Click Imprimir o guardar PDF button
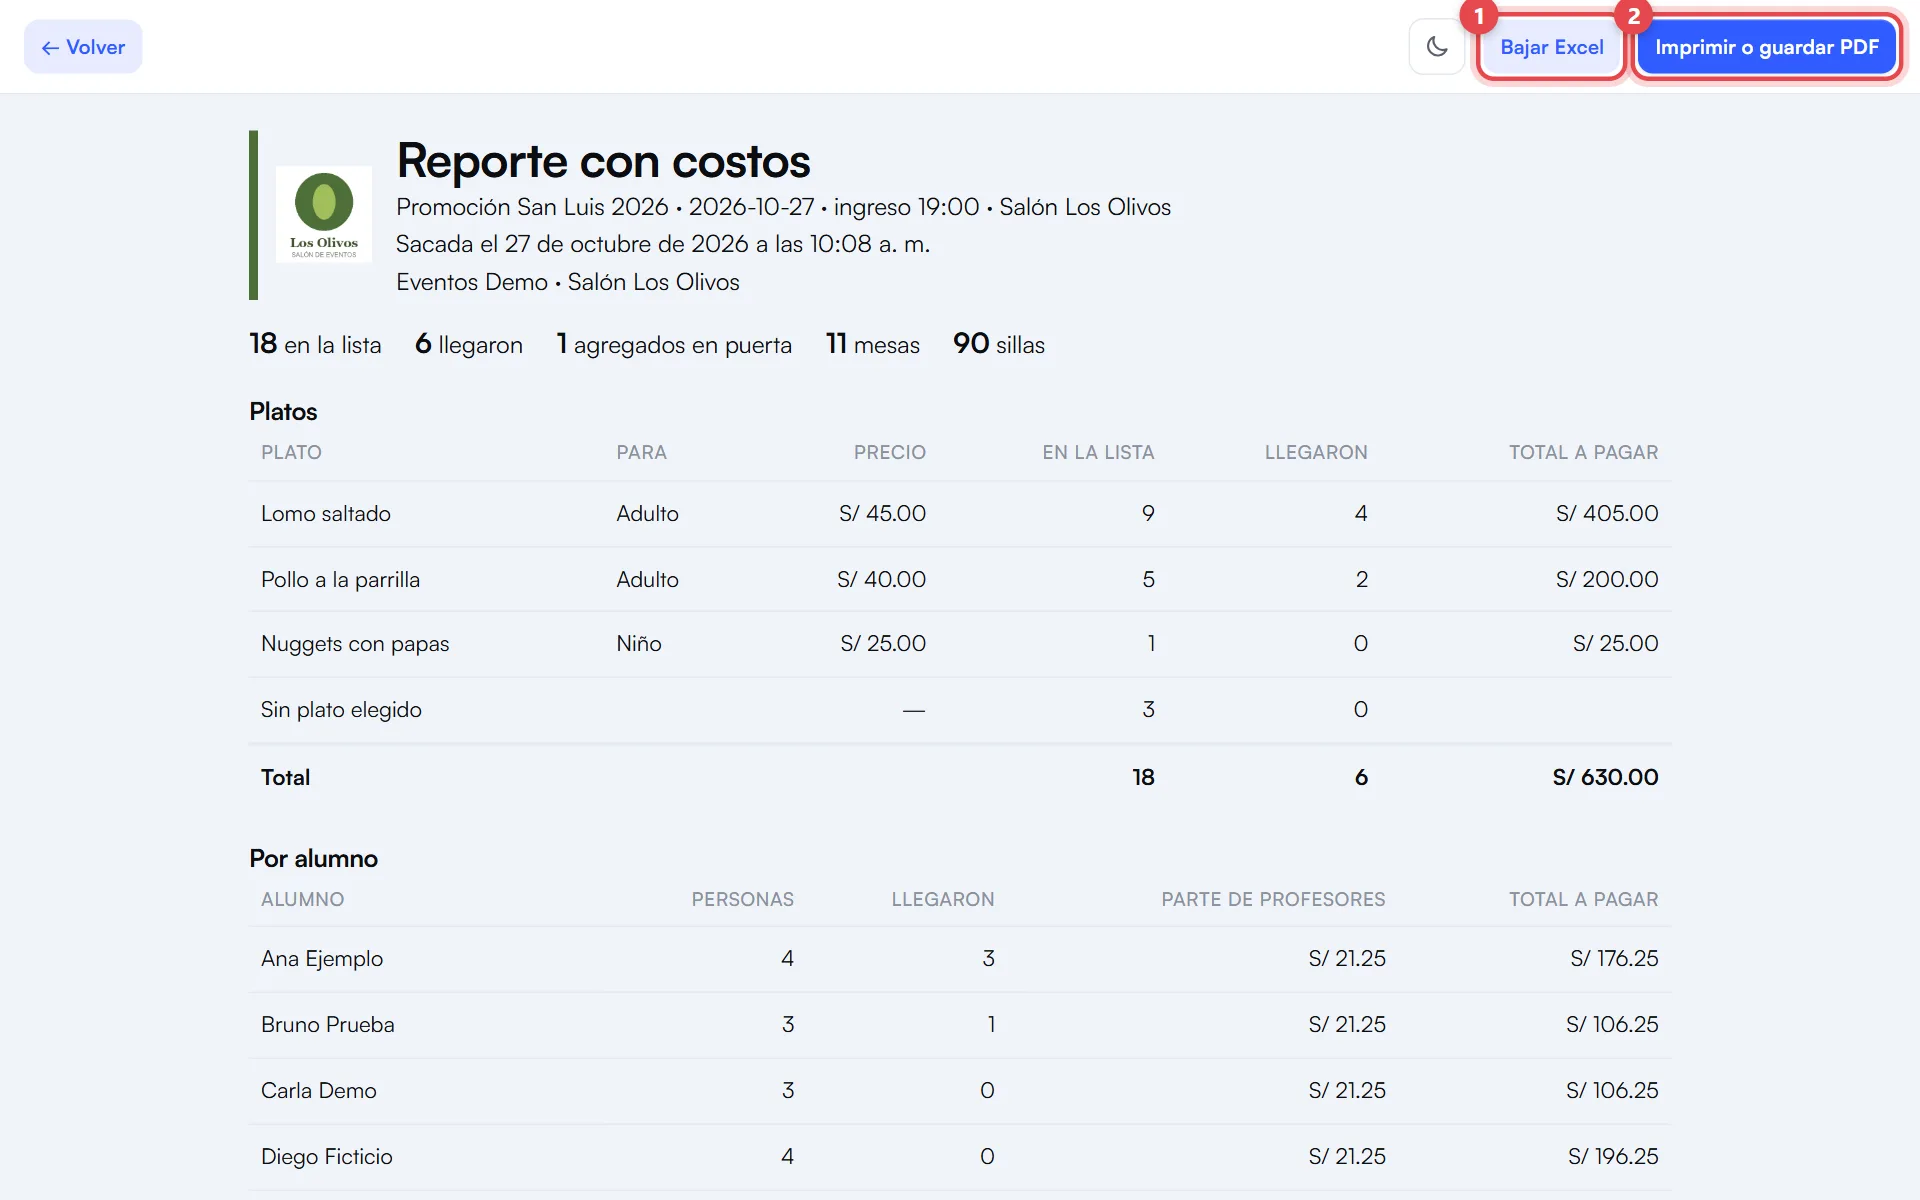Viewport: 1920px width, 1200px height. click(x=1766, y=47)
